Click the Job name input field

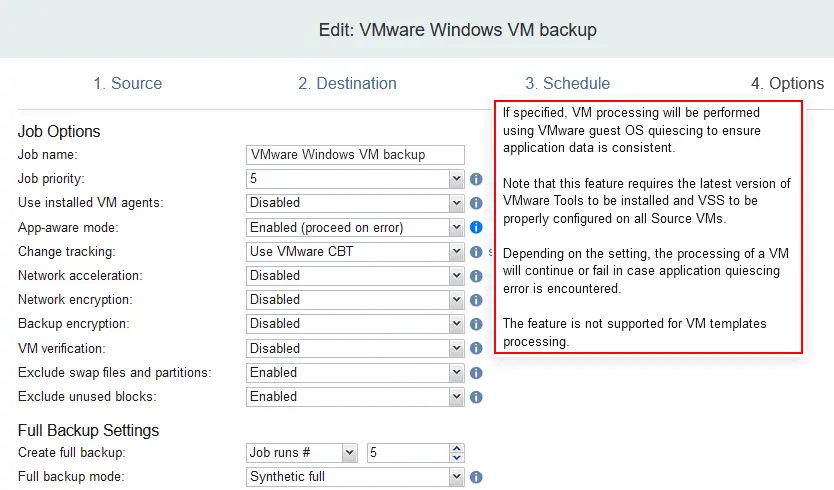point(355,155)
